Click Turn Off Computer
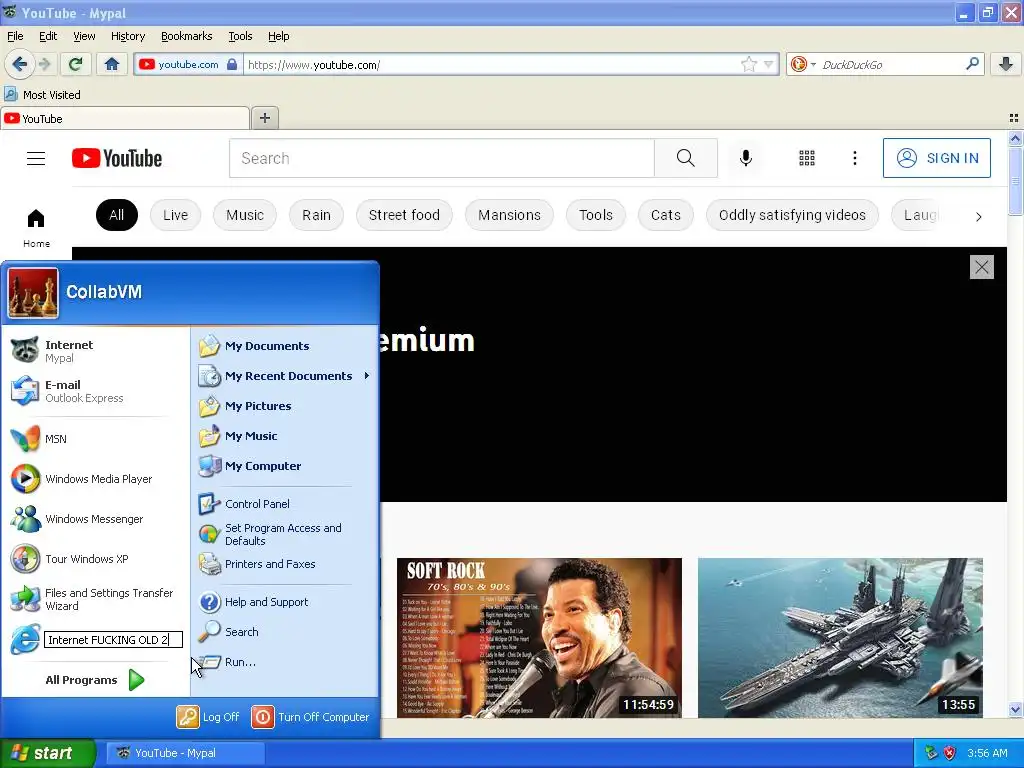This screenshot has height=768, width=1024. click(x=310, y=716)
